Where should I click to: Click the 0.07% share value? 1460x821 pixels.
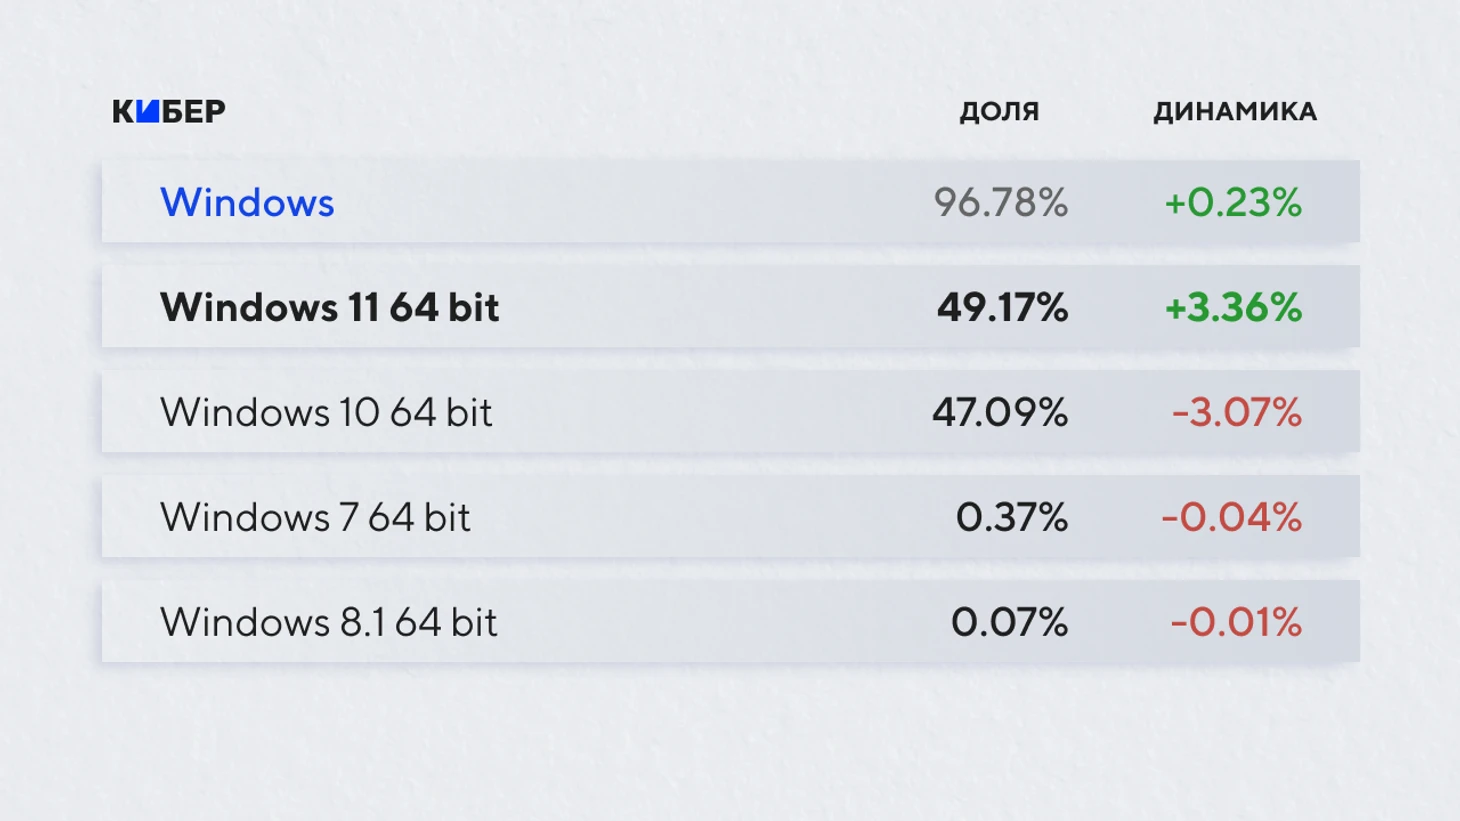[x=1009, y=623]
